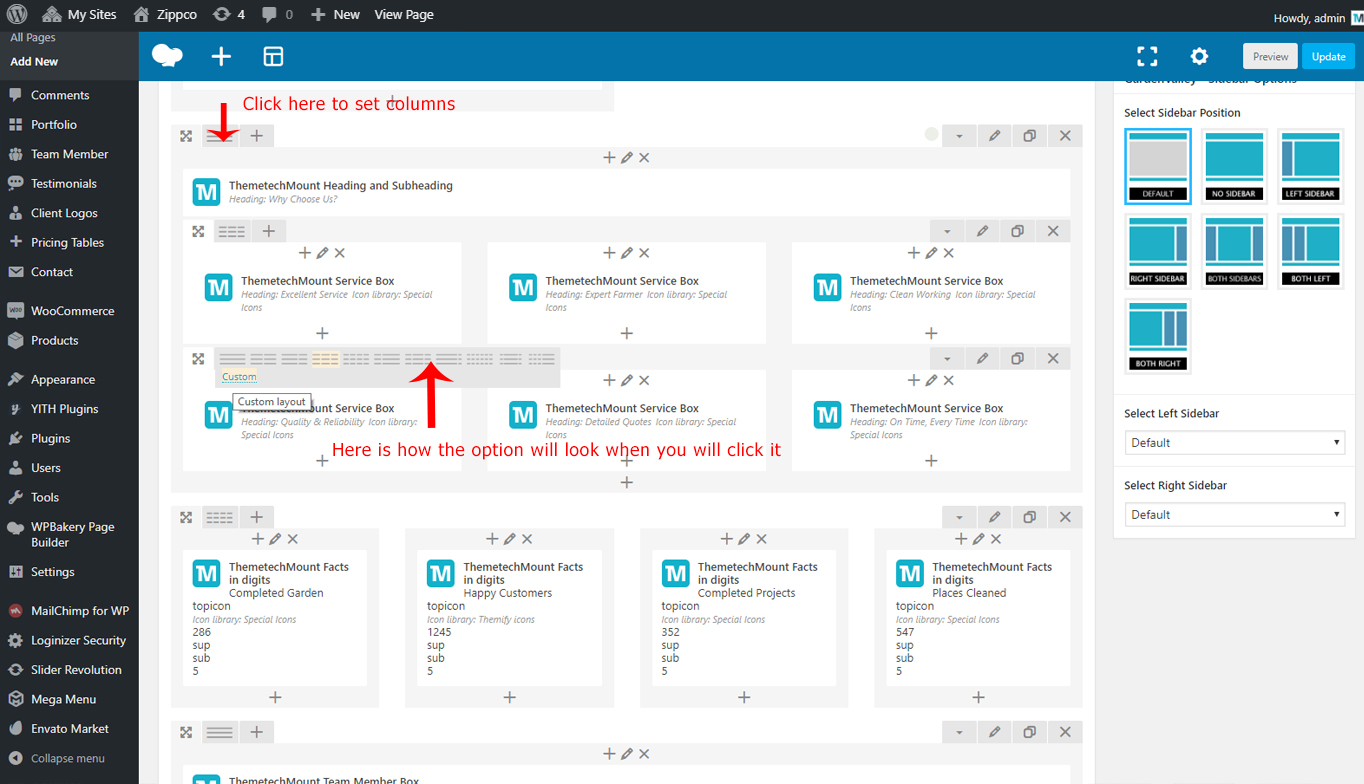
Task: Click the WPBakery cloud logo icon
Action: pos(167,56)
